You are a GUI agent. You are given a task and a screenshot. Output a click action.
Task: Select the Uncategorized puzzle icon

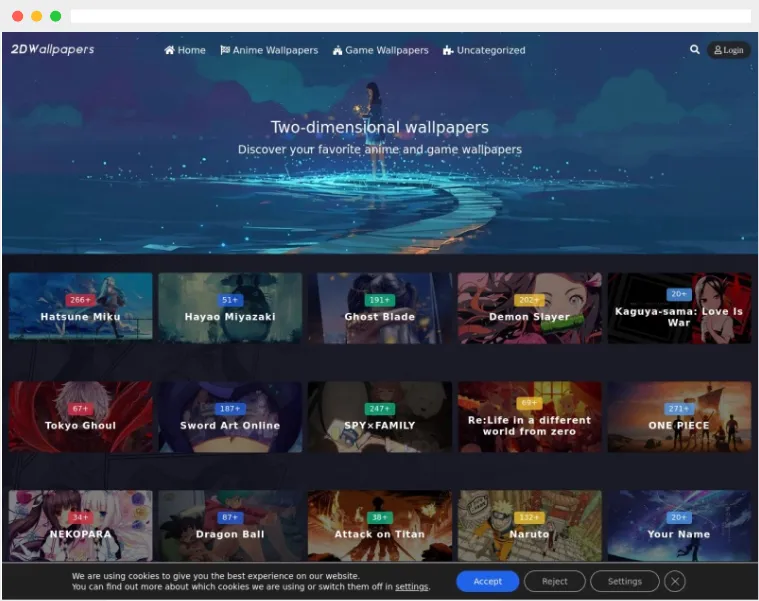pos(448,50)
